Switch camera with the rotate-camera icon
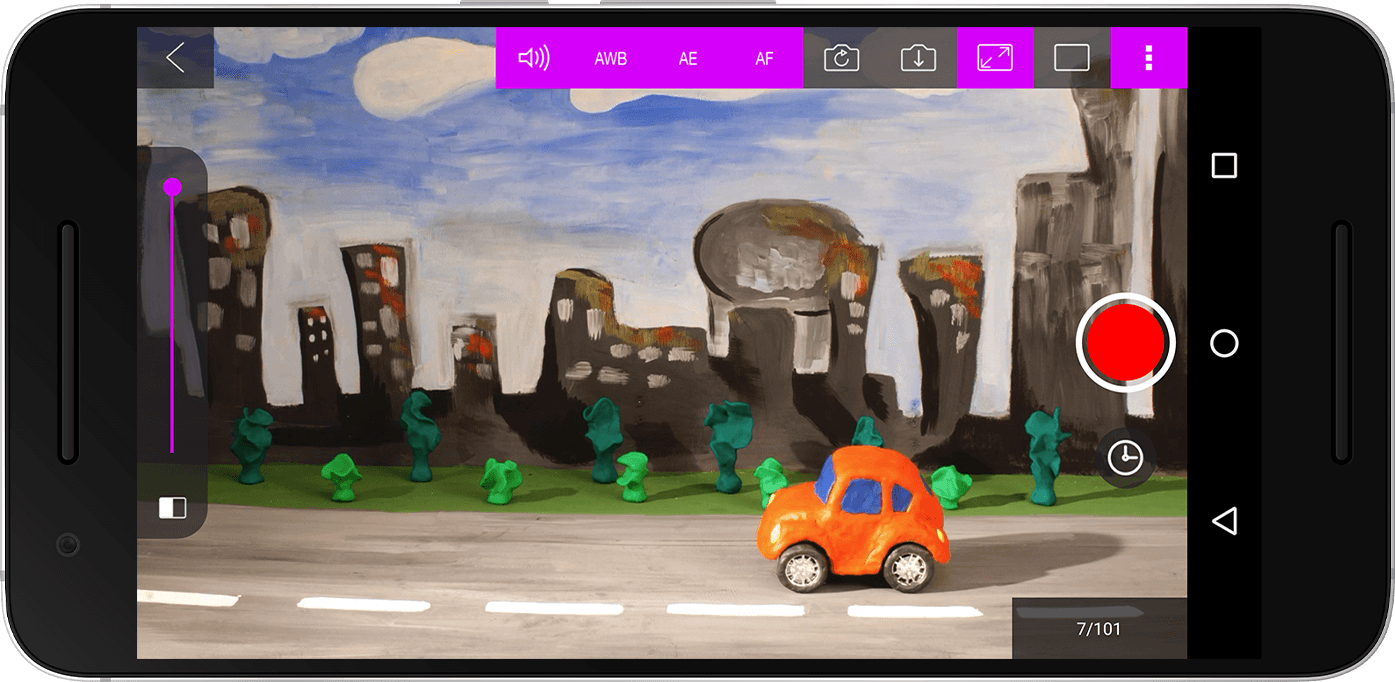Screen dimensions: 1395x682 842,58
